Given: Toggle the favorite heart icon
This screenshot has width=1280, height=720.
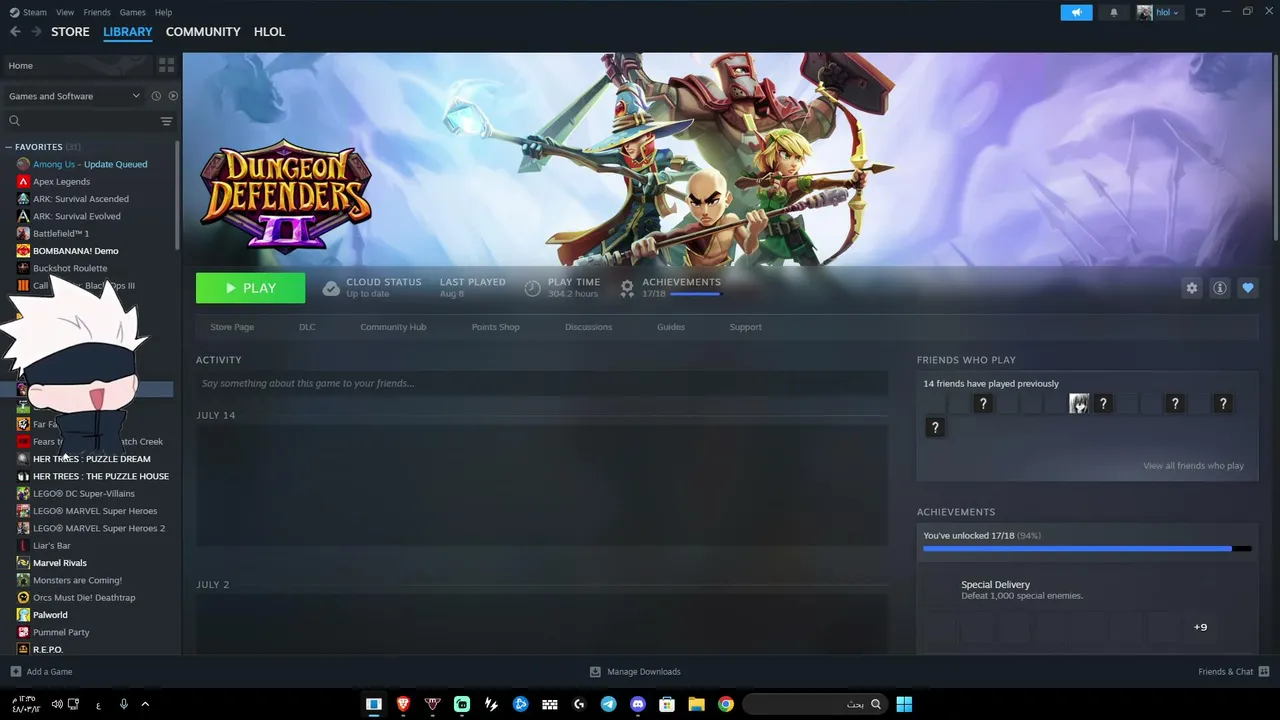Looking at the screenshot, I should point(1248,288).
